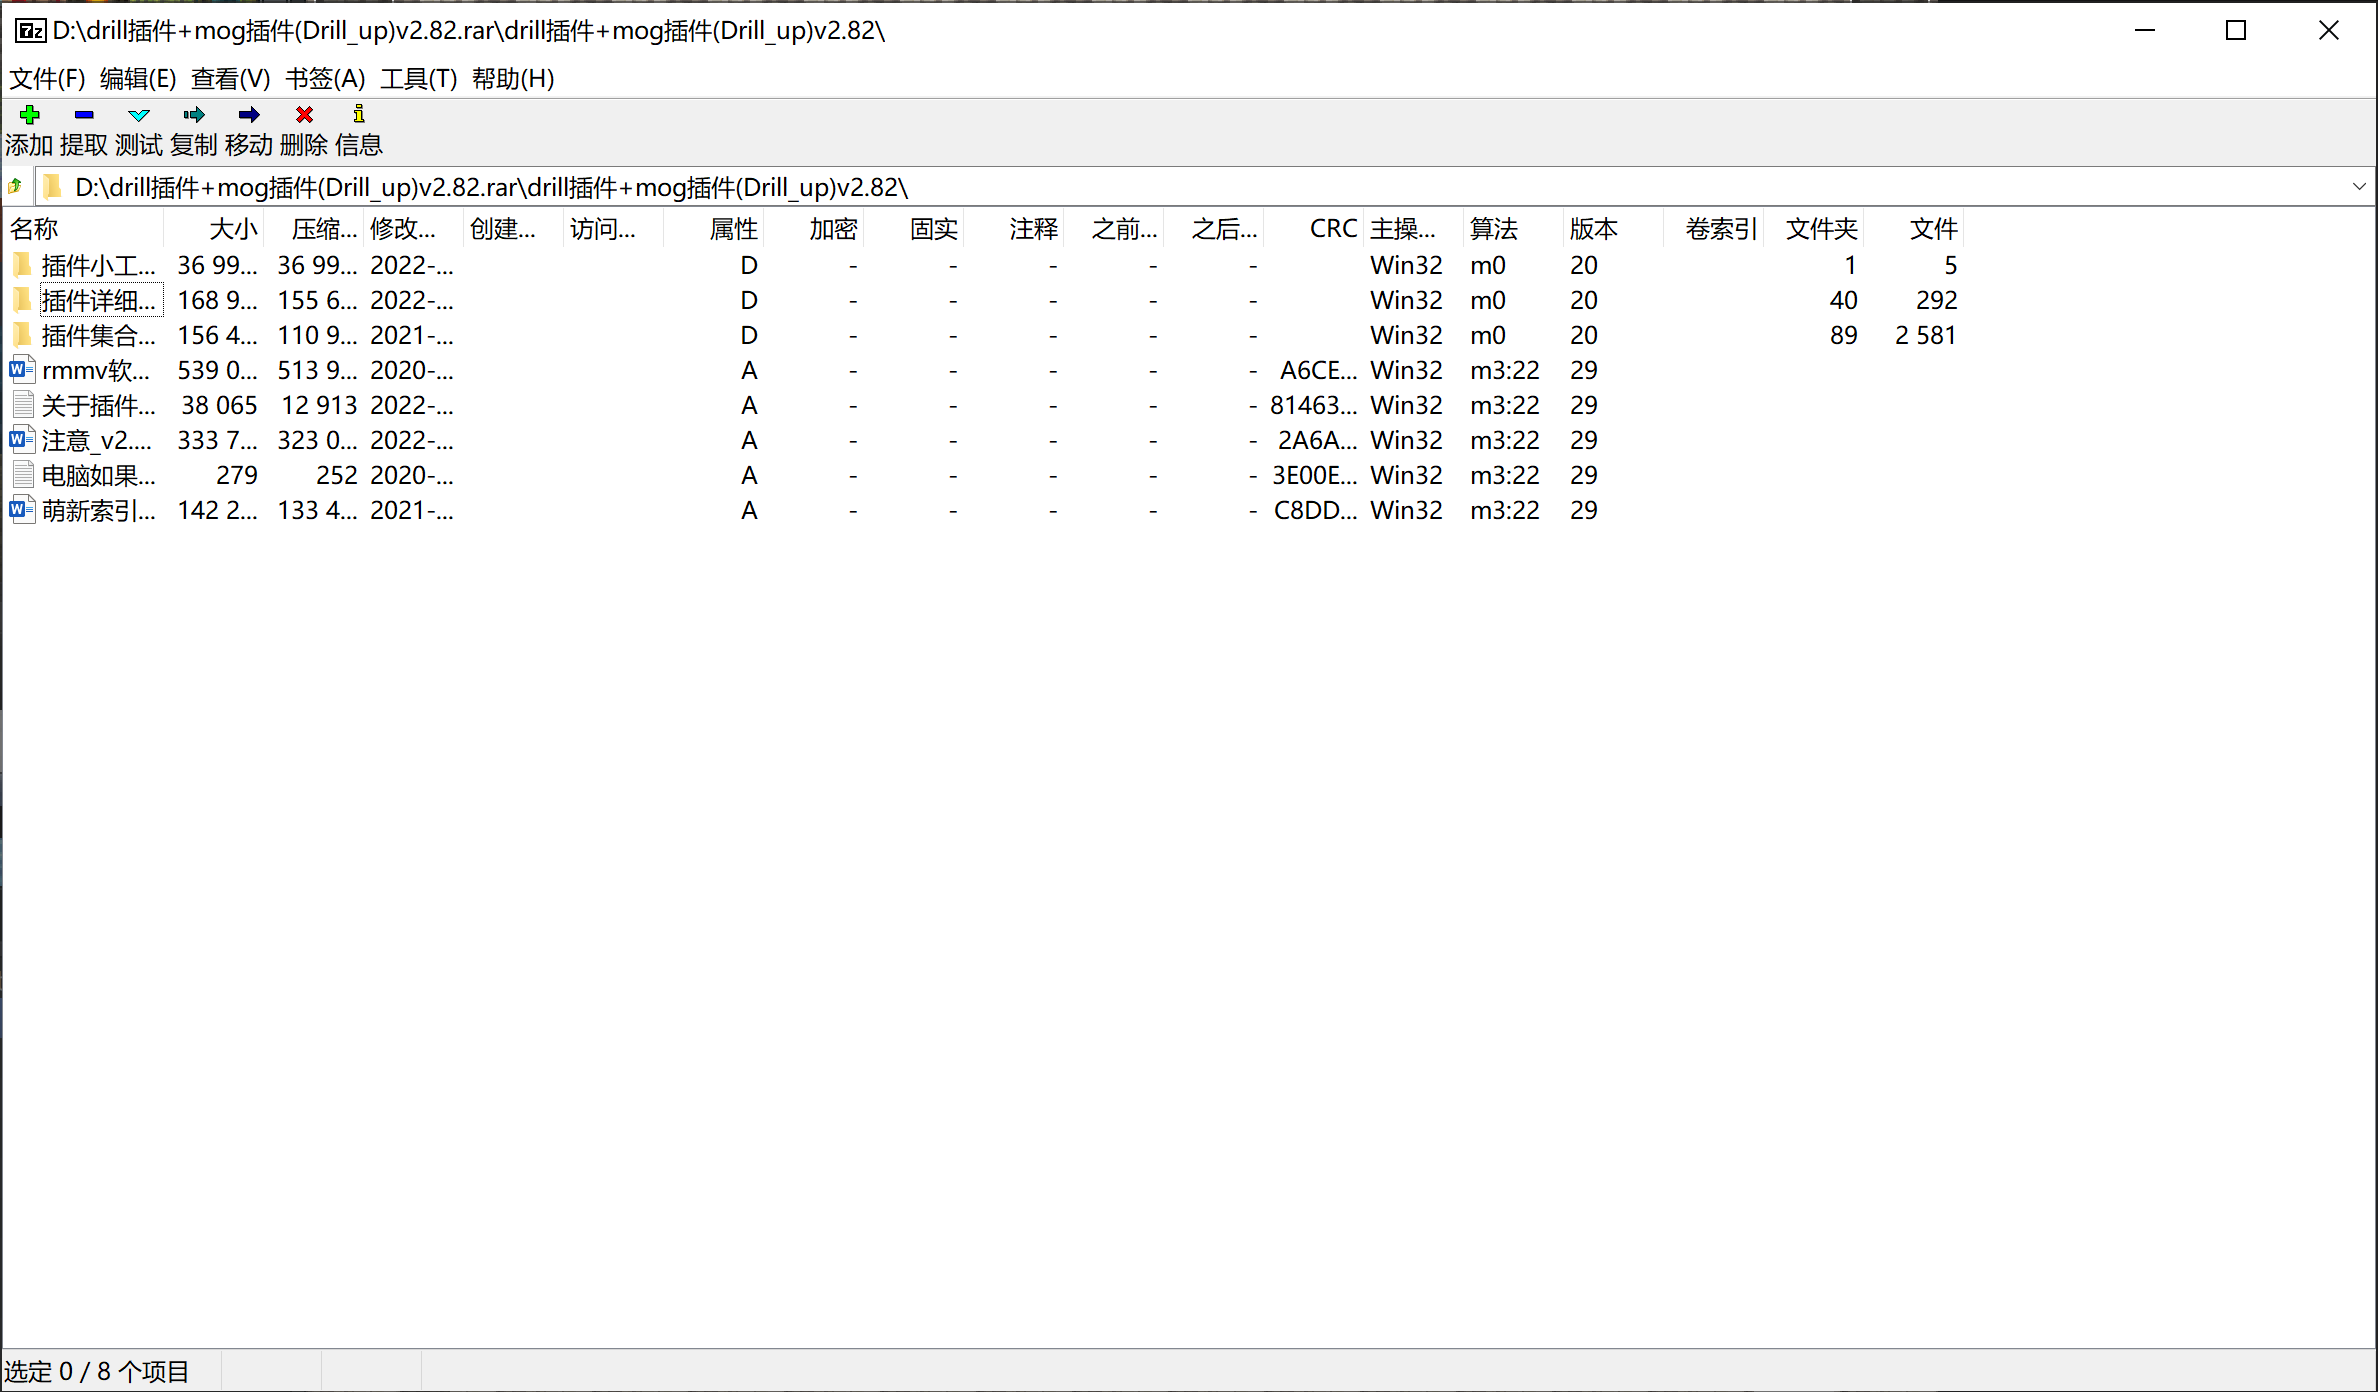Viewport: 2378px width, 1392px height.
Task: Click file count value 2 581
Action: 1925,335
